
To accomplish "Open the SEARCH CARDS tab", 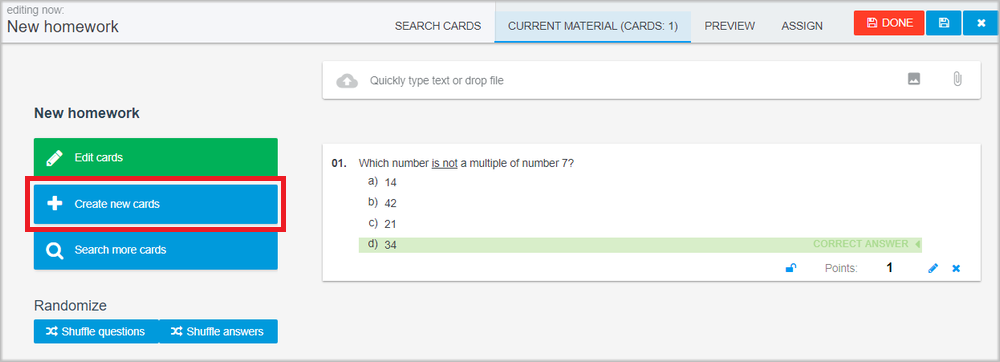I will click(x=438, y=26).
